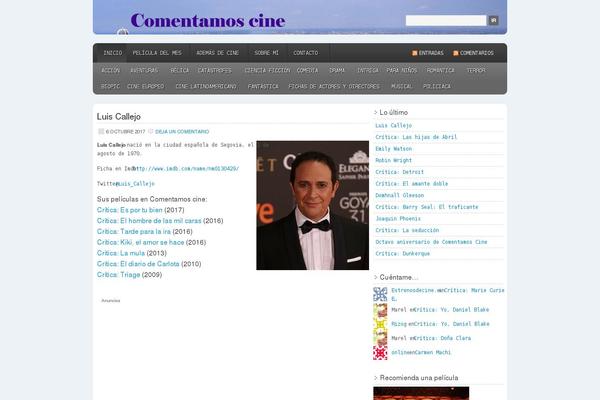Open Crítica: El diario de Carlota
This screenshot has width=600, height=400.
click(138, 264)
